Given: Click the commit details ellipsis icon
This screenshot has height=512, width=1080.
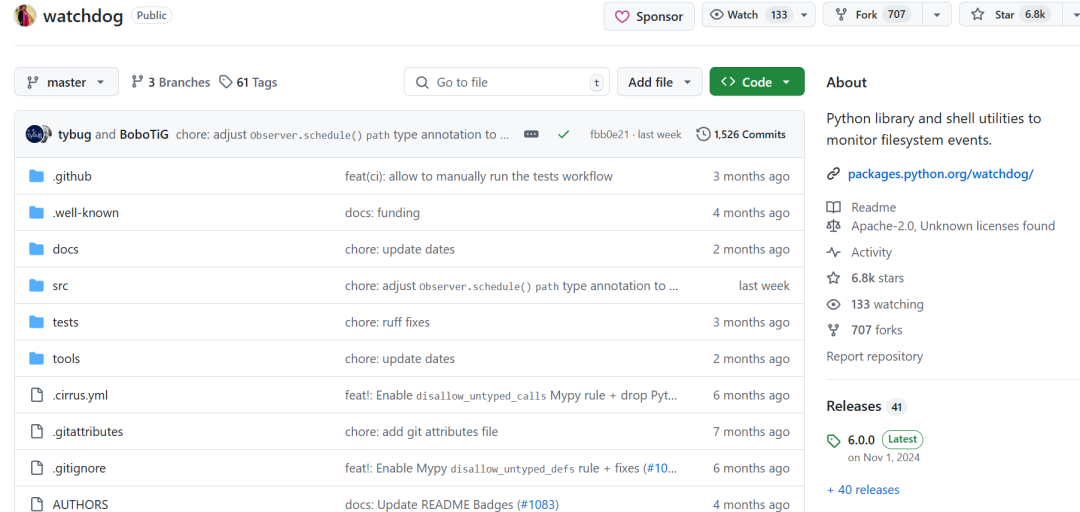Looking at the screenshot, I should tap(531, 134).
